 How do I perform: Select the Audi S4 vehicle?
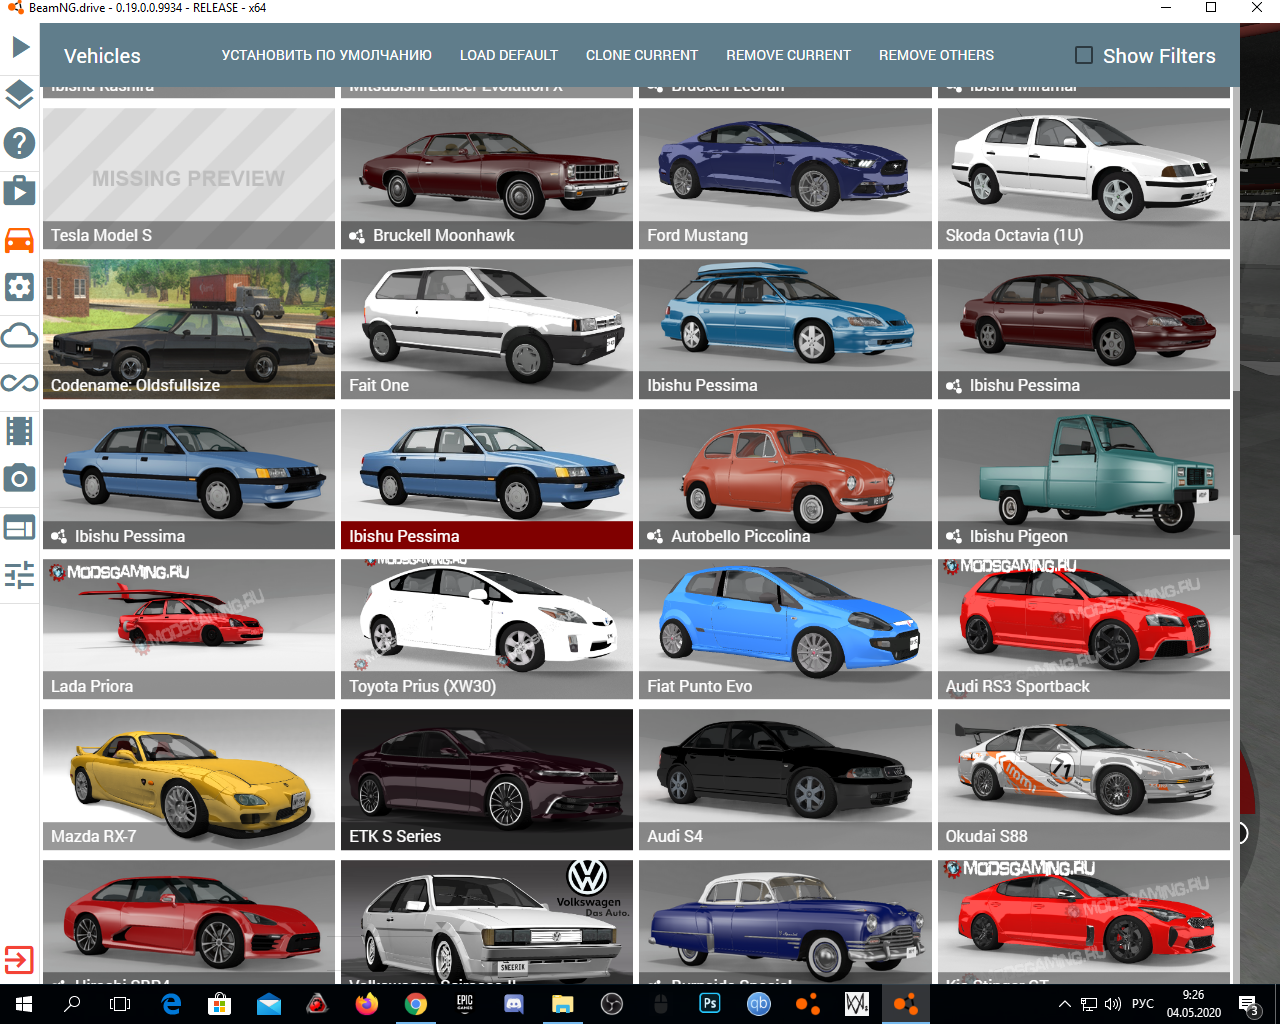pos(785,779)
